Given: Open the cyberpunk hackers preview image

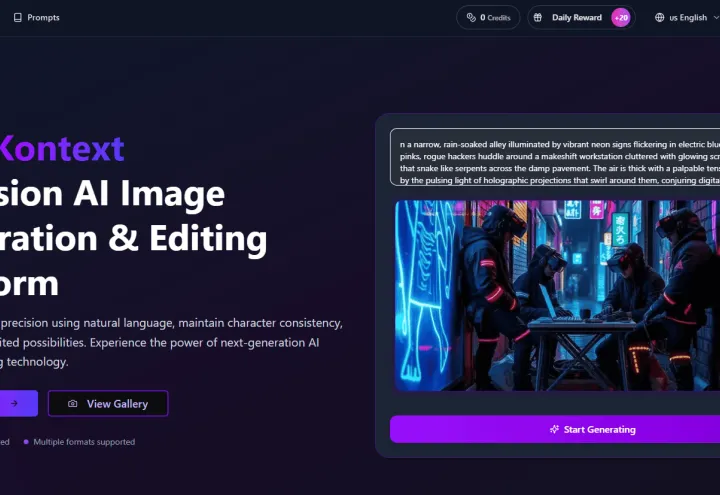Looking at the screenshot, I should coord(557,295).
